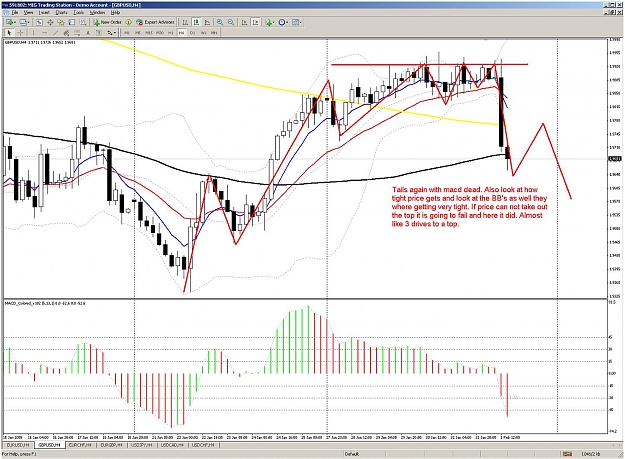The height and width of the screenshot is (459, 625).
Task: Open the Profiles toolbar icon
Action: click(x=23, y=22)
